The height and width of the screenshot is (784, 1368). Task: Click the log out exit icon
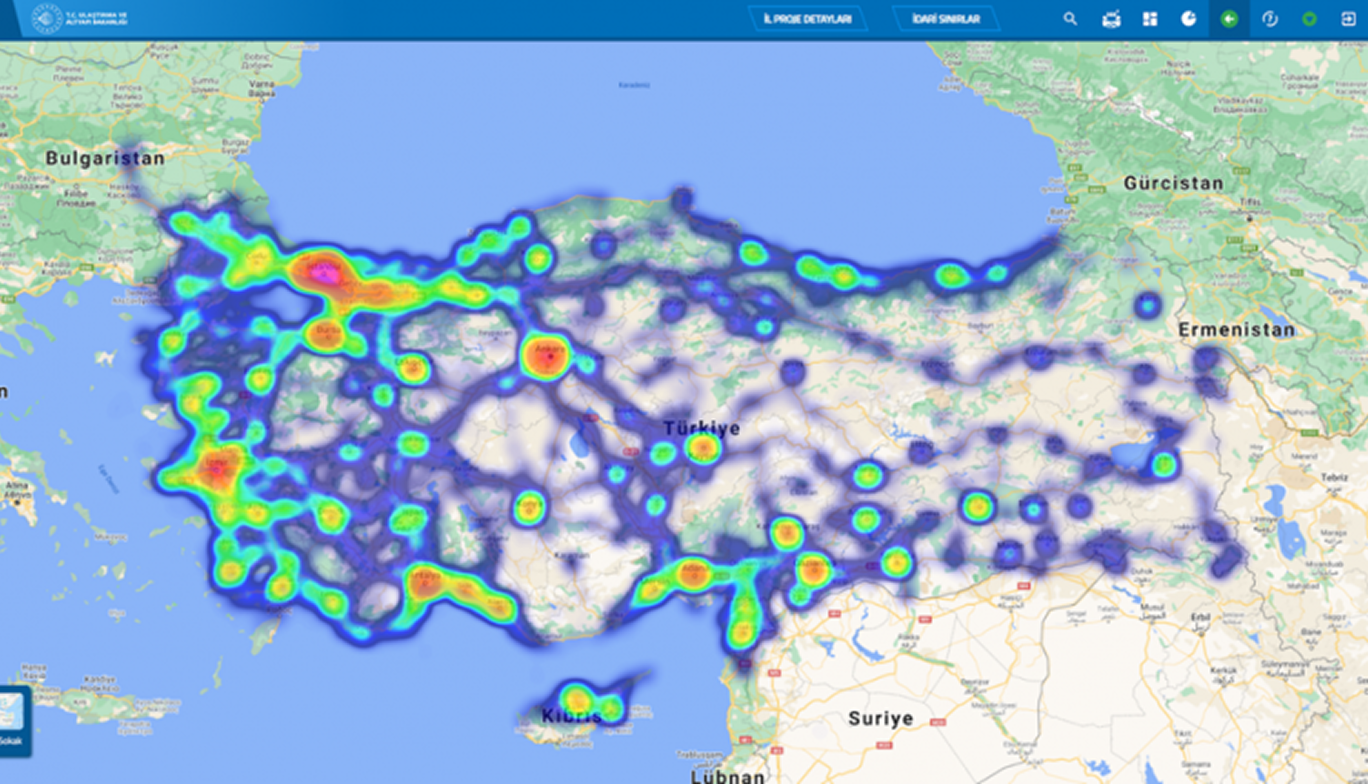click(x=1348, y=19)
